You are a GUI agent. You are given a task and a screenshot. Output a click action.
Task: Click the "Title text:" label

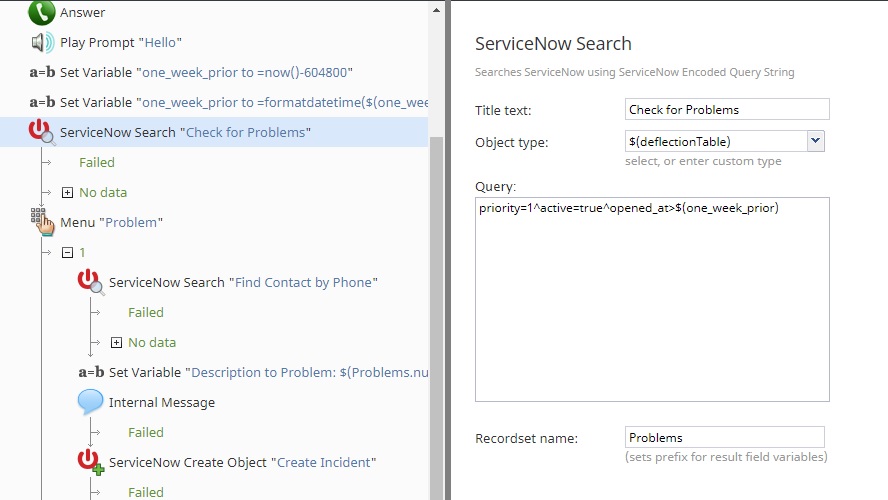click(503, 110)
